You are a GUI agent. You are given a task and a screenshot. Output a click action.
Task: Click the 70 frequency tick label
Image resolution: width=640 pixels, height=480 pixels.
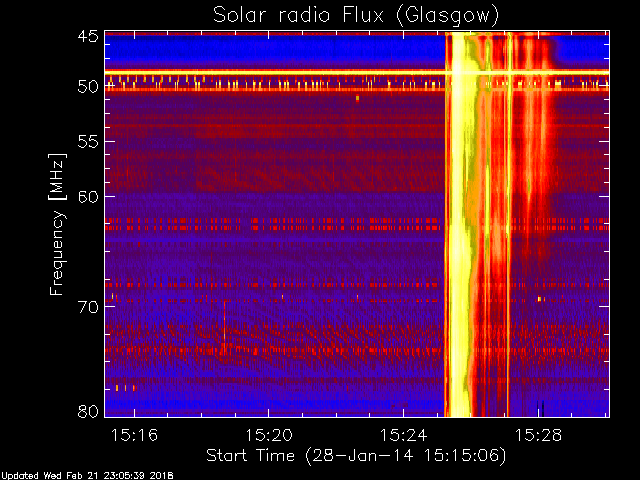pyautogui.click(x=88, y=307)
